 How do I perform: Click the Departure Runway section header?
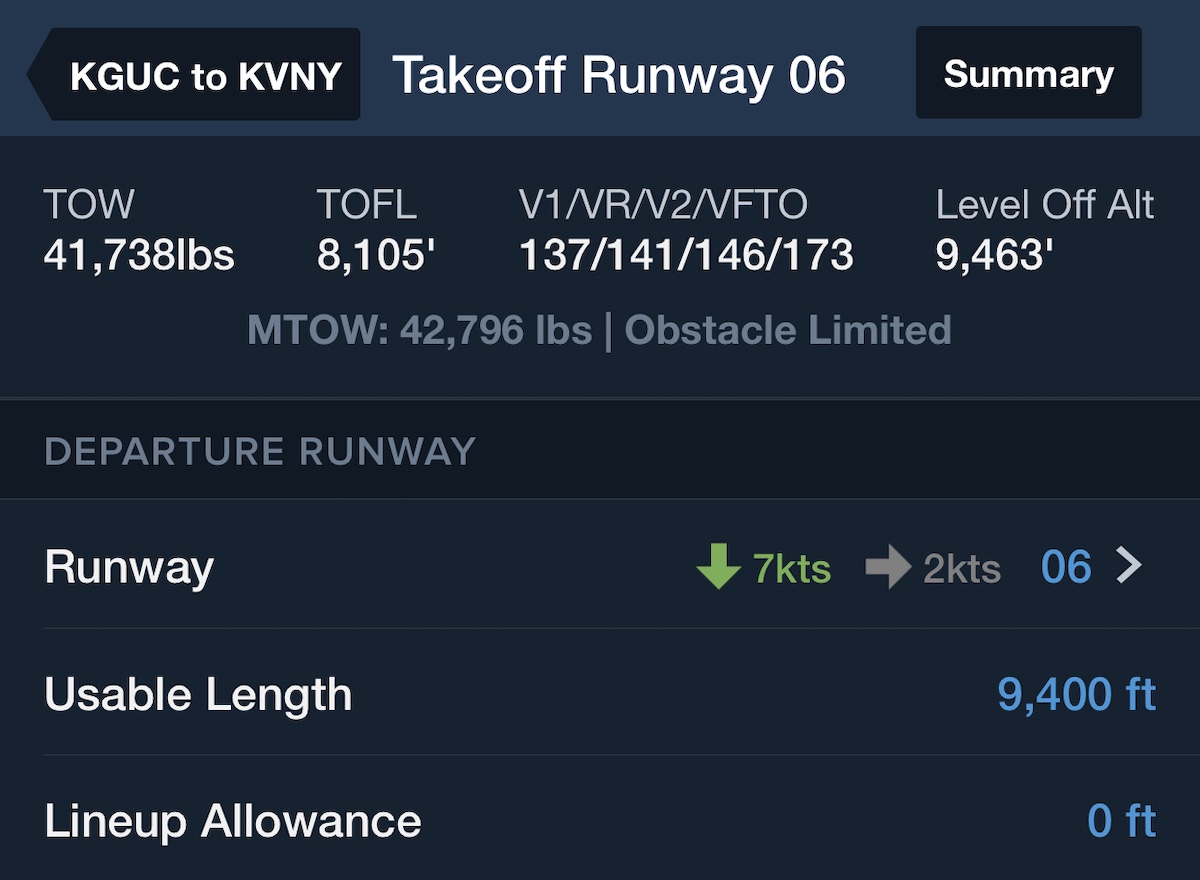pyautogui.click(x=260, y=452)
